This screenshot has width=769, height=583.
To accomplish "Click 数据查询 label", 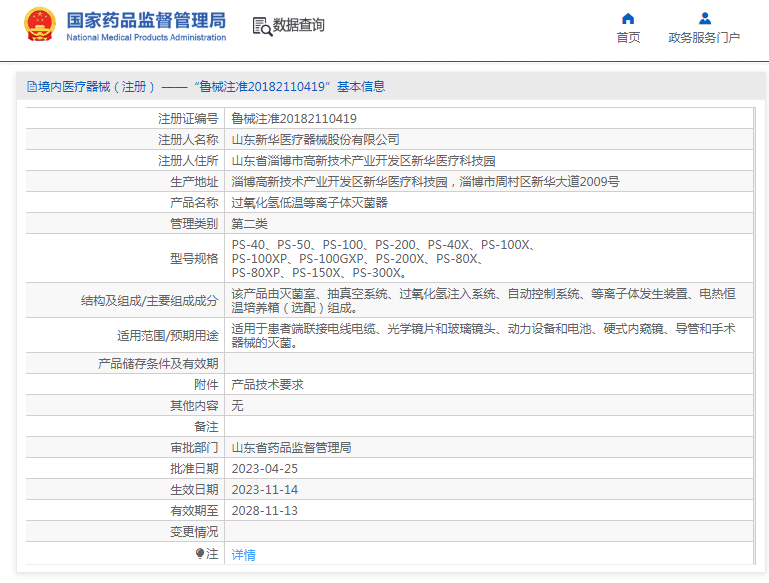I will (298, 25).
